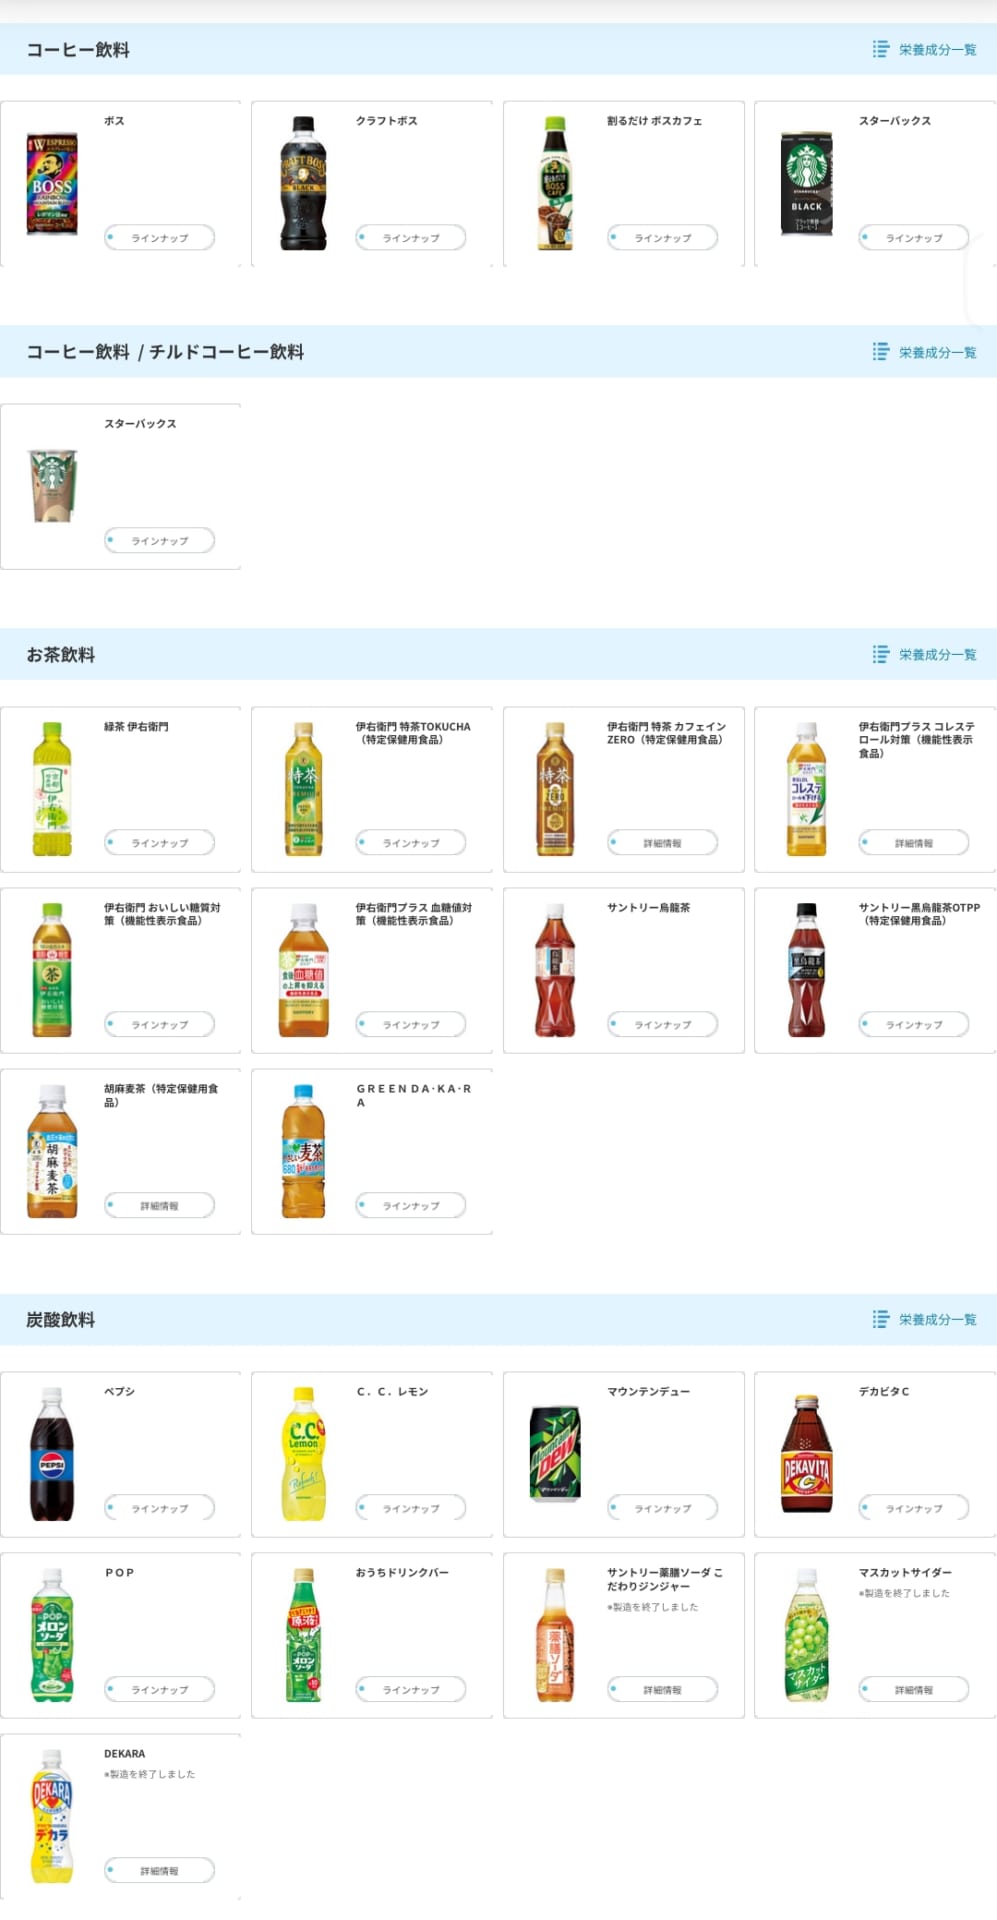Open the 栄養成分一覧 link for コーヒー飲料
The height and width of the screenshot is (1920, 997).
click(x=937, y=49)
